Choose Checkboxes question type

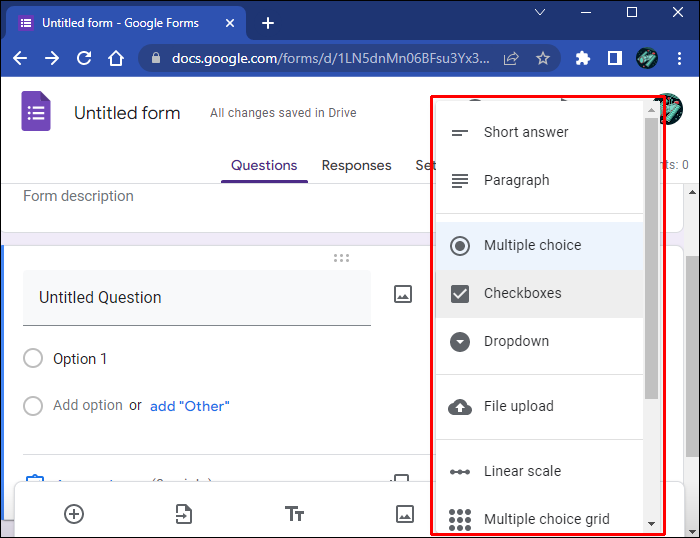(x=522, y=294)
